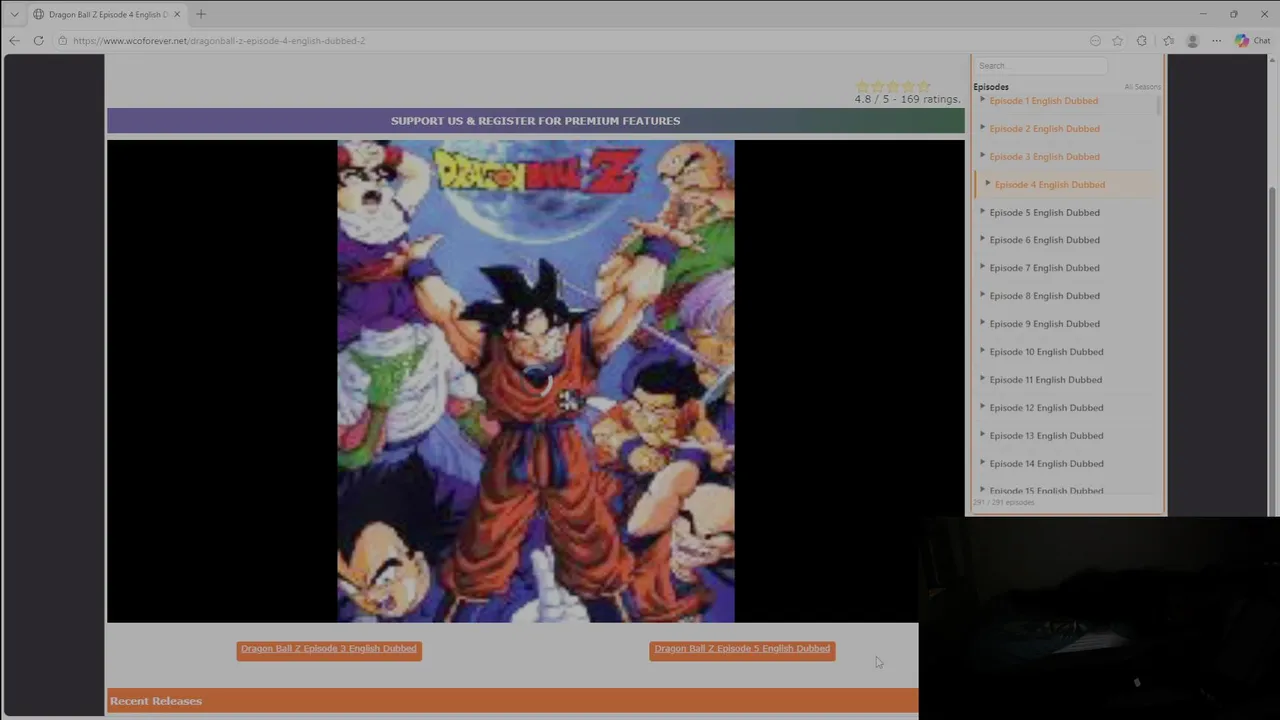Click the Episodes heading in sidebar
The image size is (1280, 720).
tap(991, 87)
